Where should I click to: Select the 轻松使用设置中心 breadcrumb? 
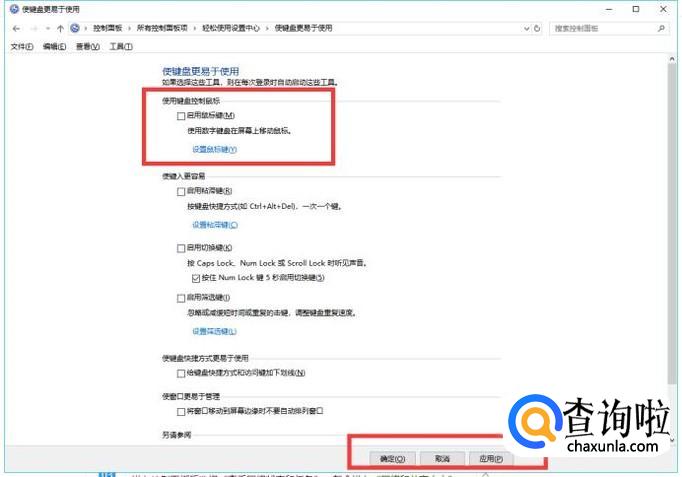tap(231, 28)
